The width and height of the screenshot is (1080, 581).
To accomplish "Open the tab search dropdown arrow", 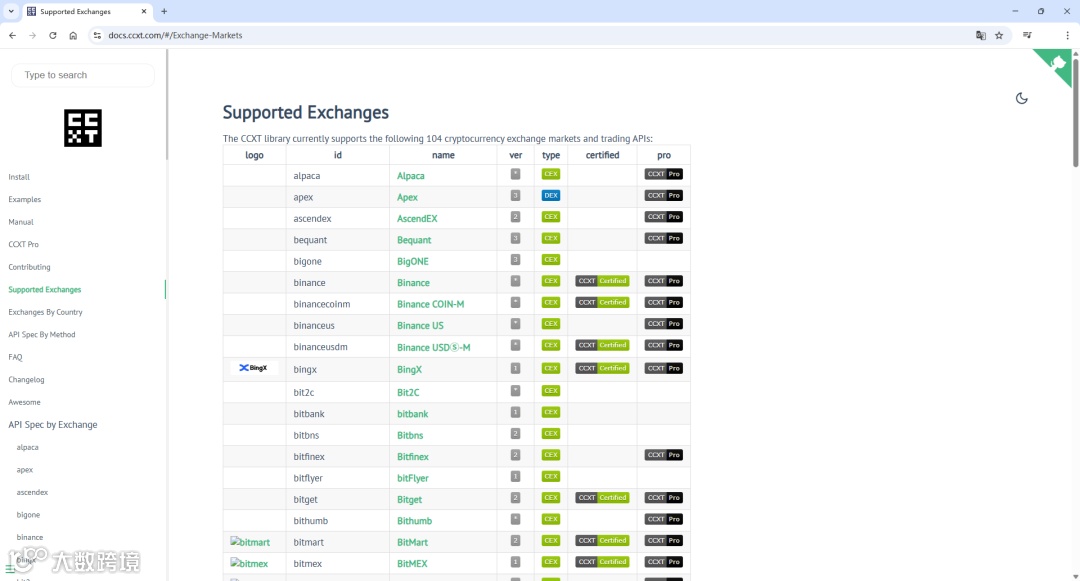I will coord(11,11).
